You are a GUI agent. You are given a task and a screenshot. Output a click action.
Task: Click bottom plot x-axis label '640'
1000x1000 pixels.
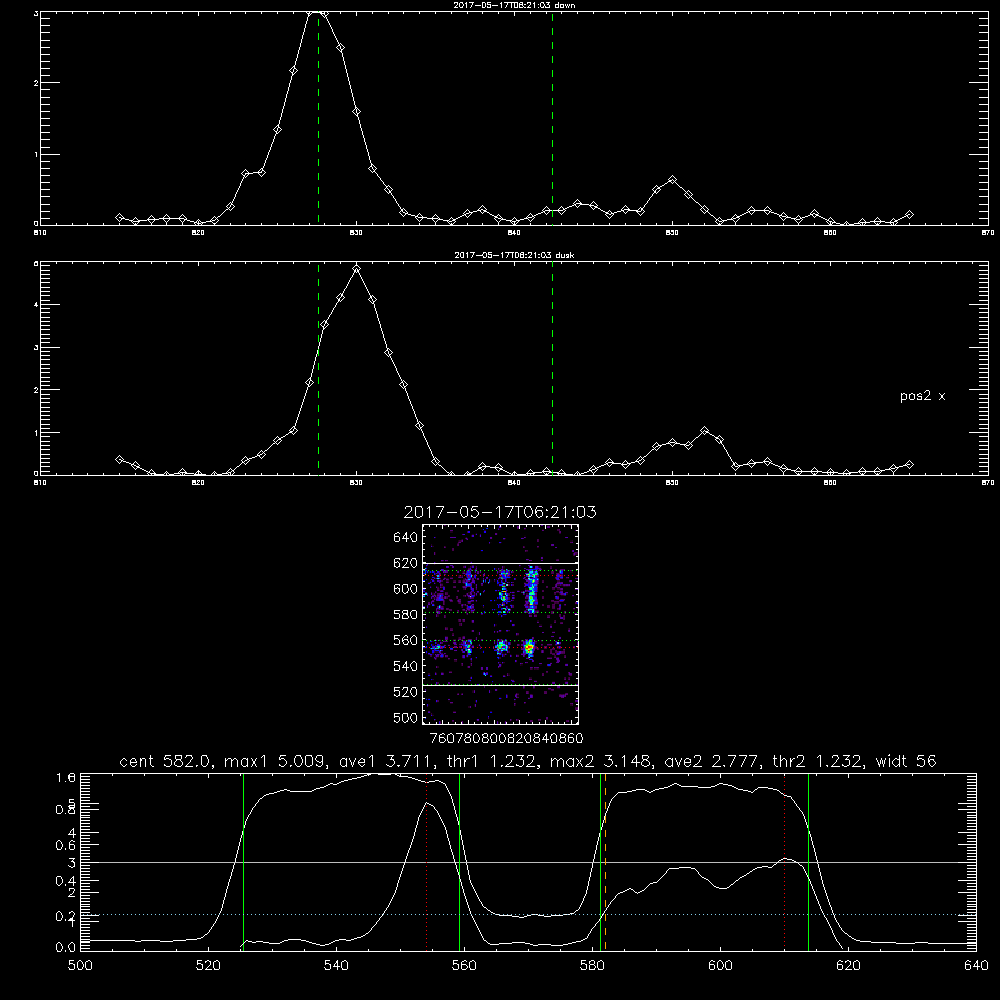(x=976, y=966)
